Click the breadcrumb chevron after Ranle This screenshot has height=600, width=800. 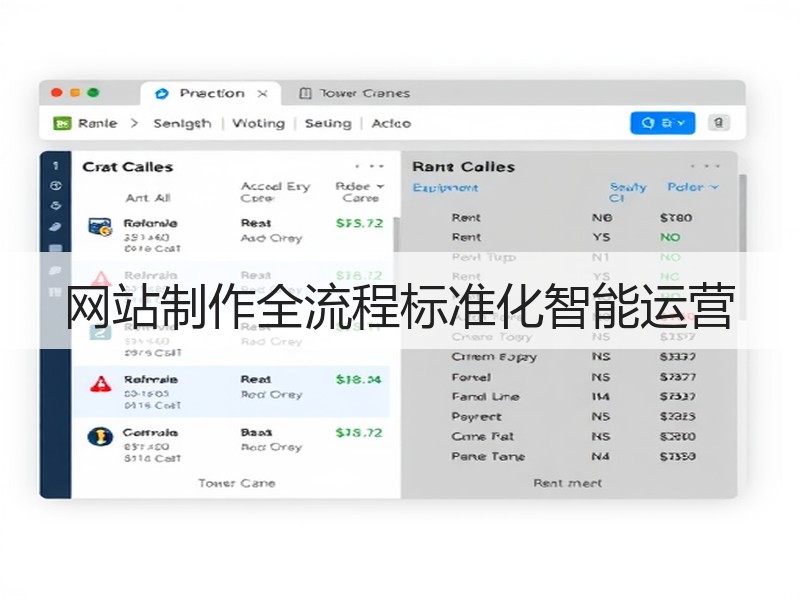[x=134, y=123]
